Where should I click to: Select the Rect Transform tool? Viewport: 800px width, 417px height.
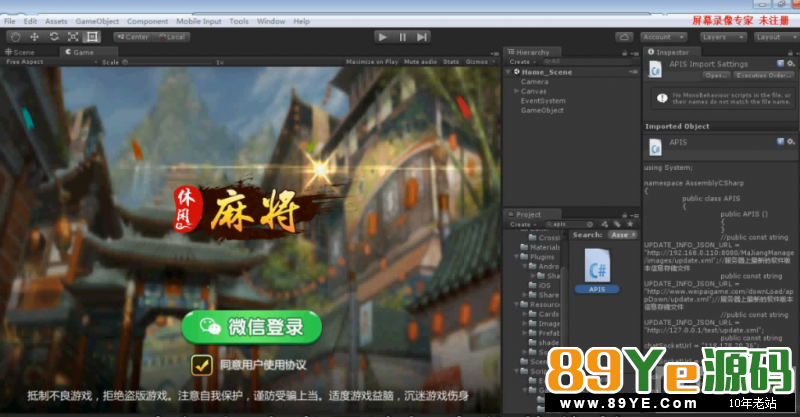(92, 37)
